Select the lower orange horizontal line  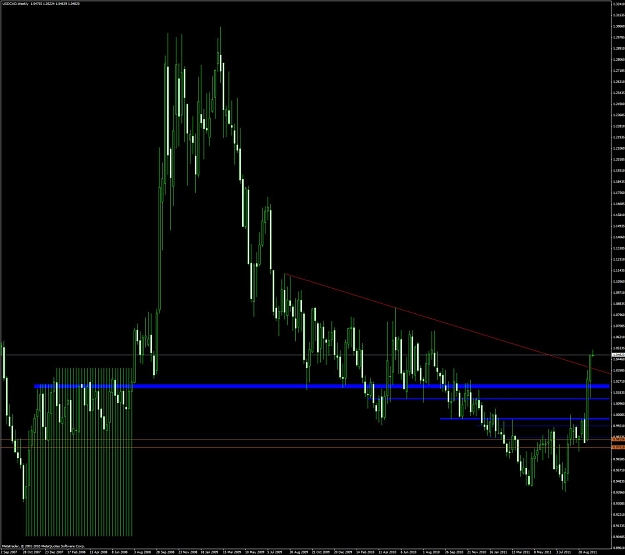coord(305,447)
